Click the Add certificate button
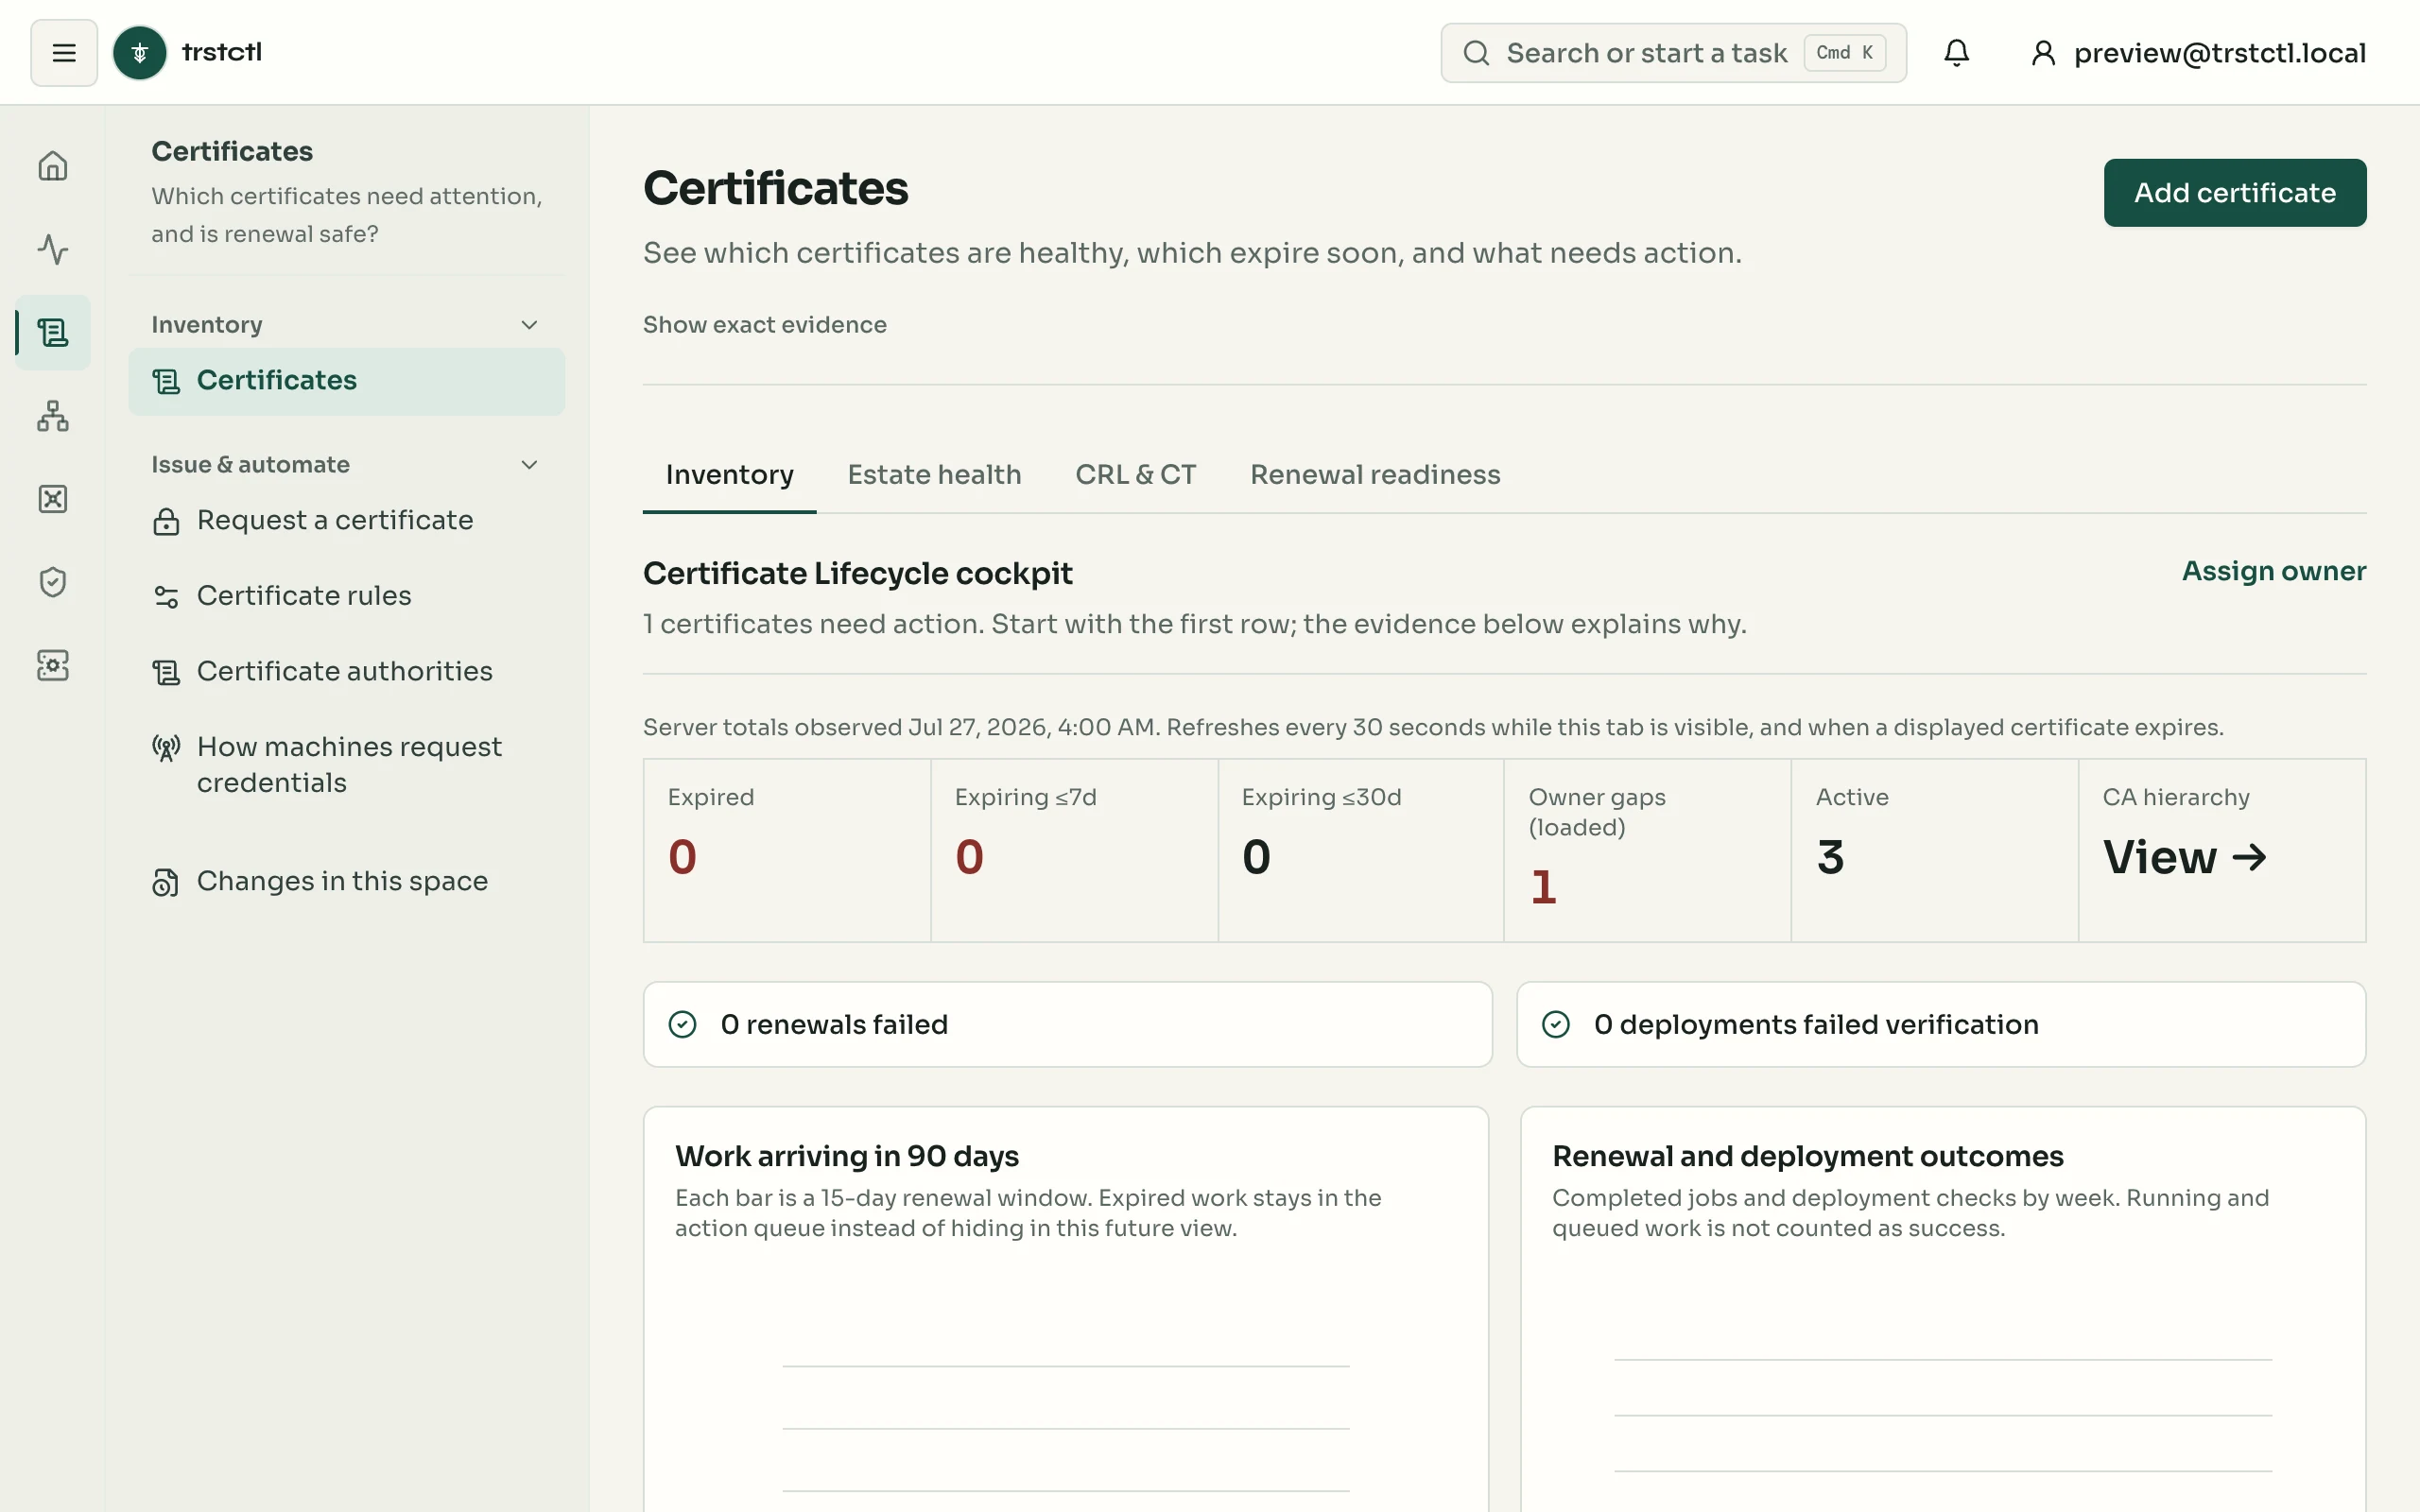The image size is (2420, 1512). pos(2234,193)
